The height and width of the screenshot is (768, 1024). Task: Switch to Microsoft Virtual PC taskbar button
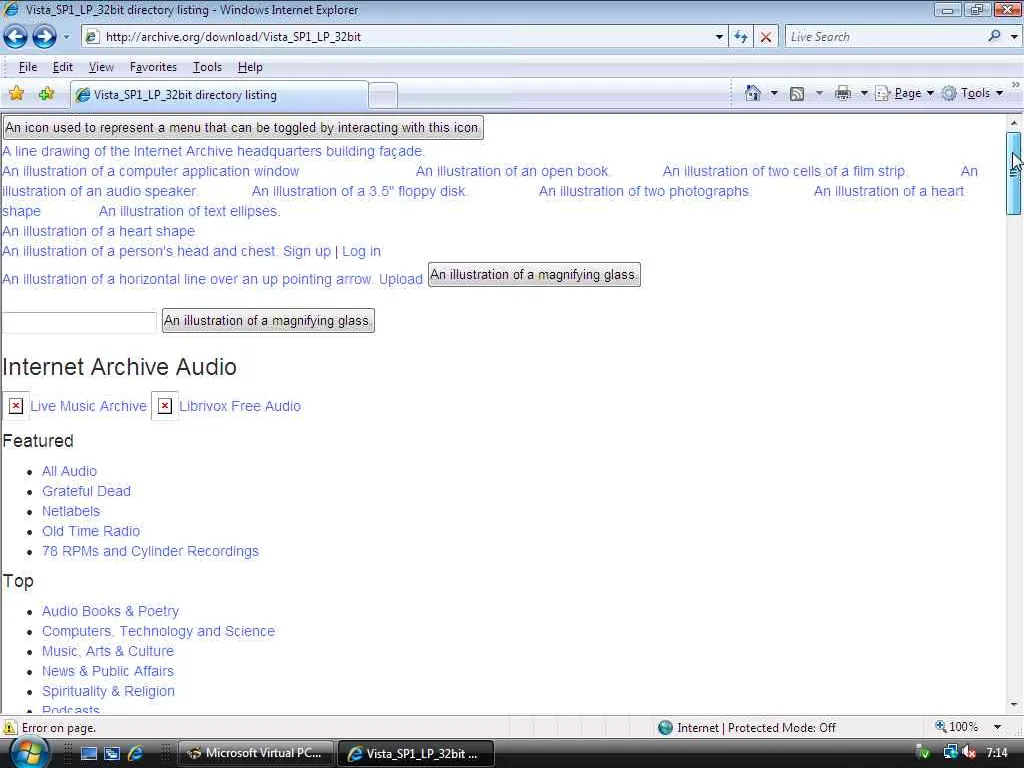255,753
